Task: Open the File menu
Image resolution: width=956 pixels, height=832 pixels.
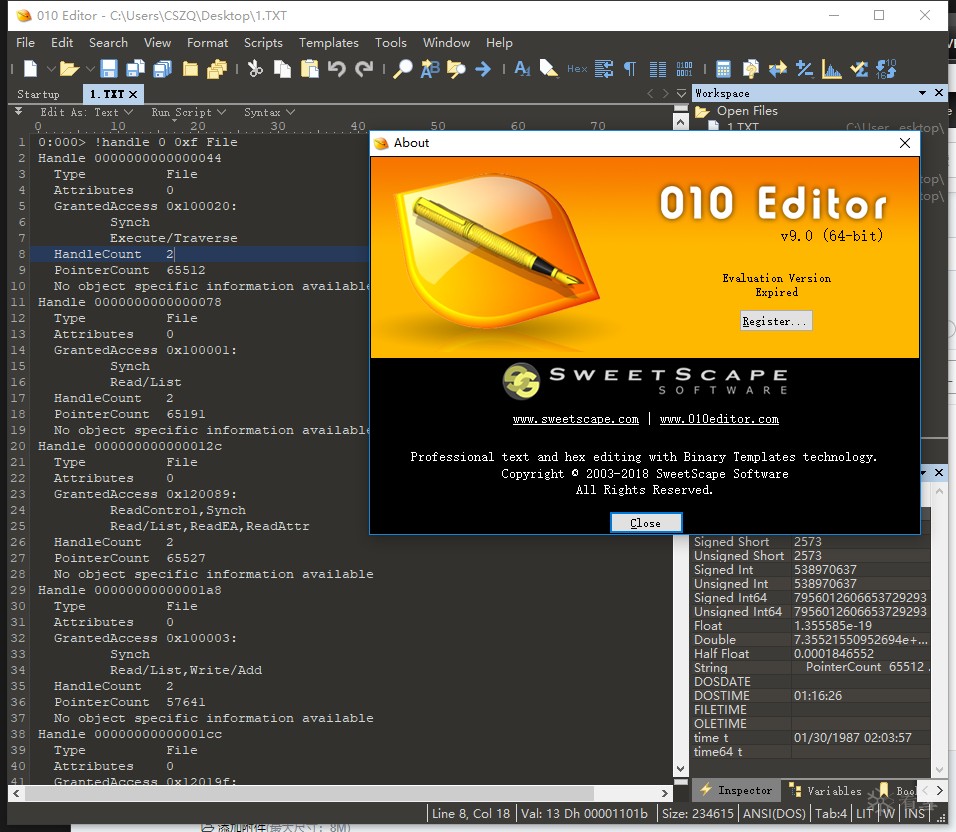Action: (25, 43)
